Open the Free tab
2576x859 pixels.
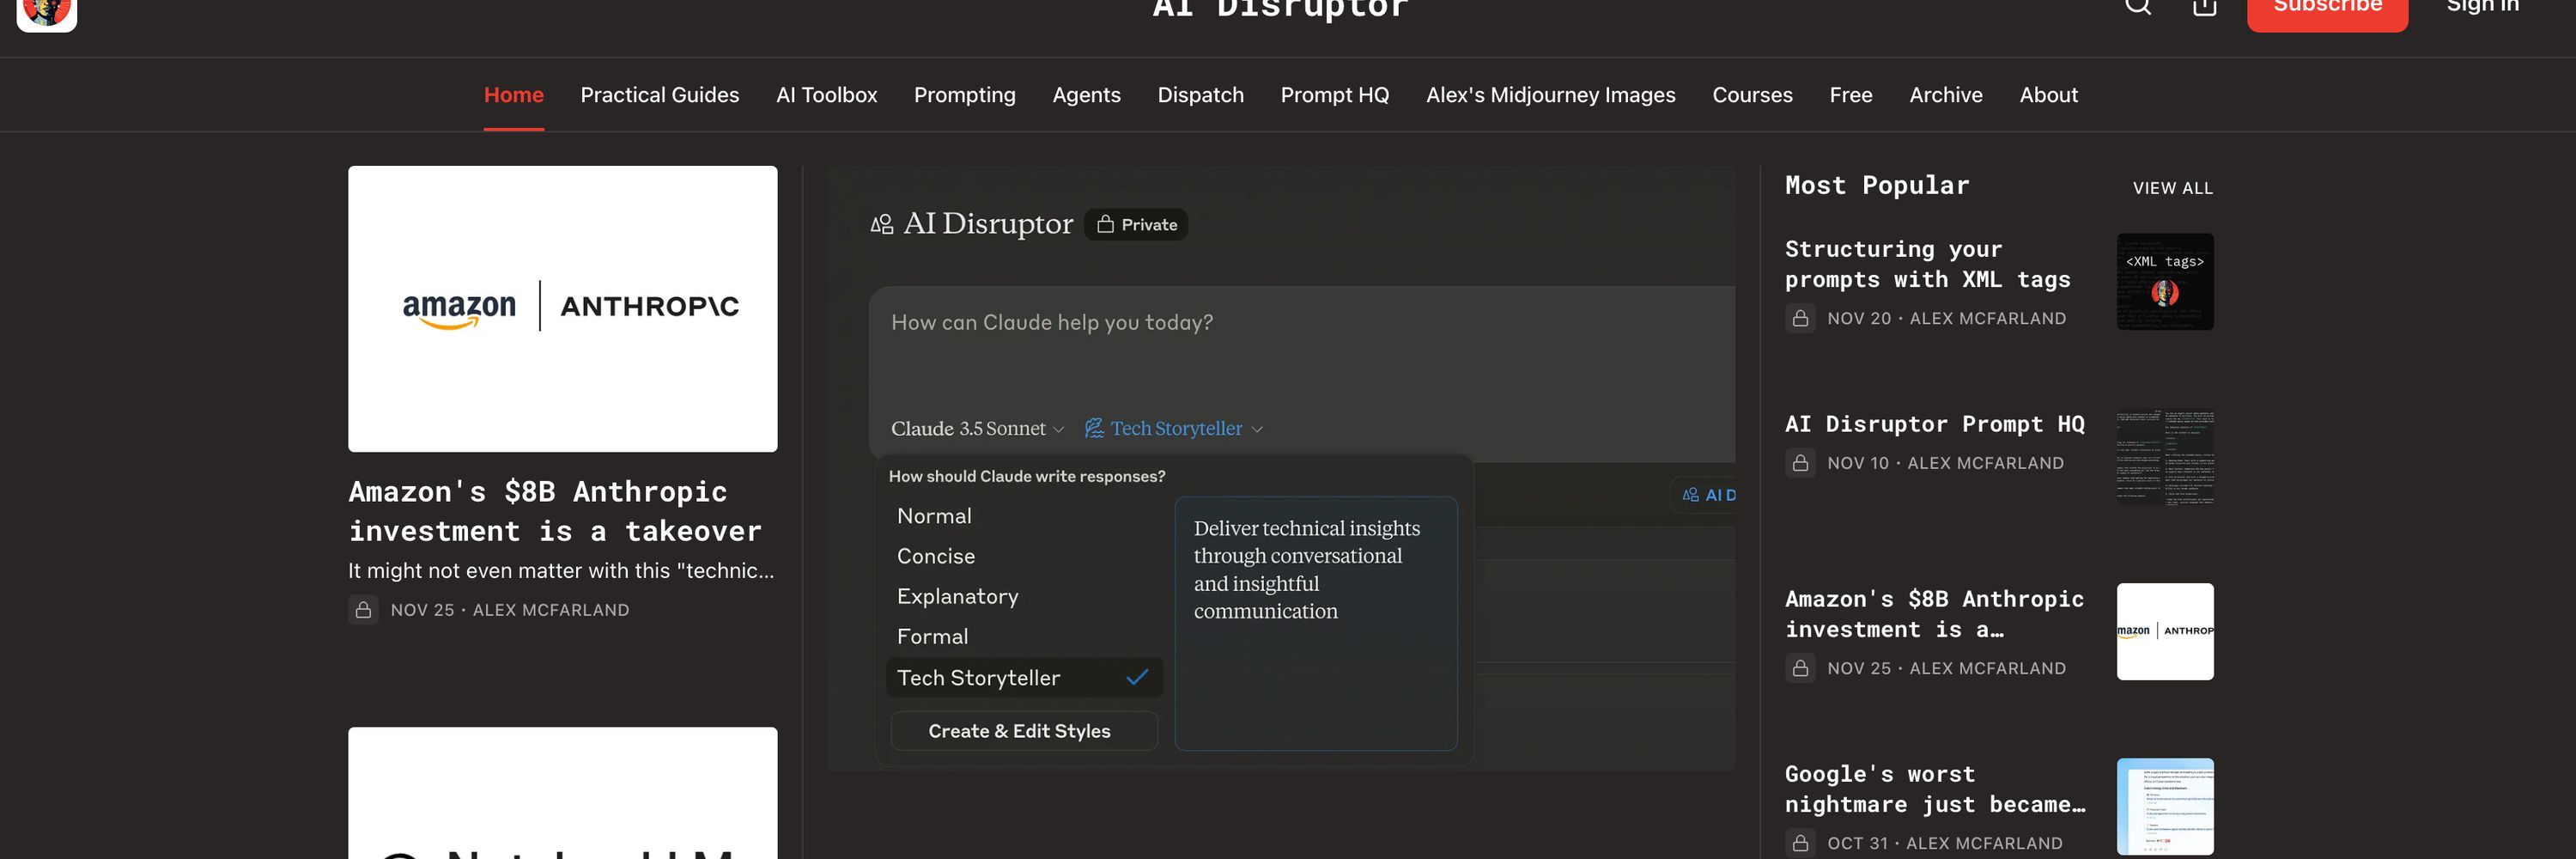click(1851, 95)
